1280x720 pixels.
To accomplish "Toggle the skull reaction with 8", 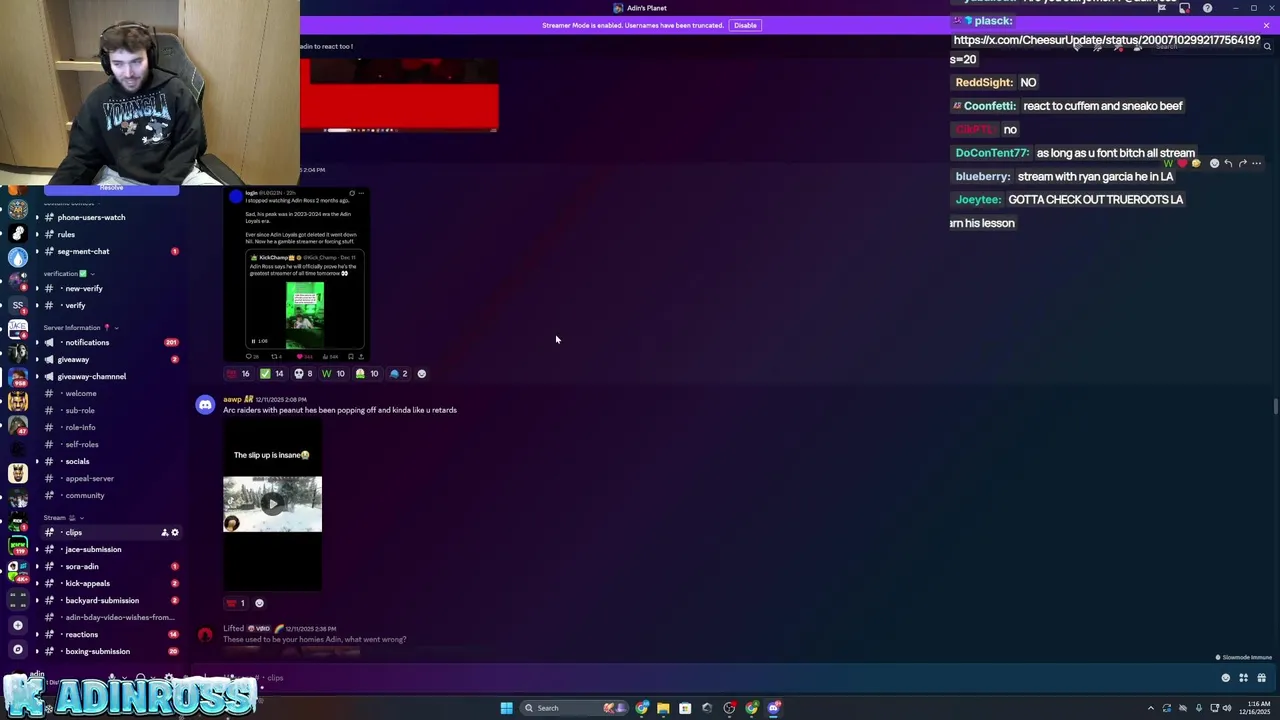I will [303, 374].
